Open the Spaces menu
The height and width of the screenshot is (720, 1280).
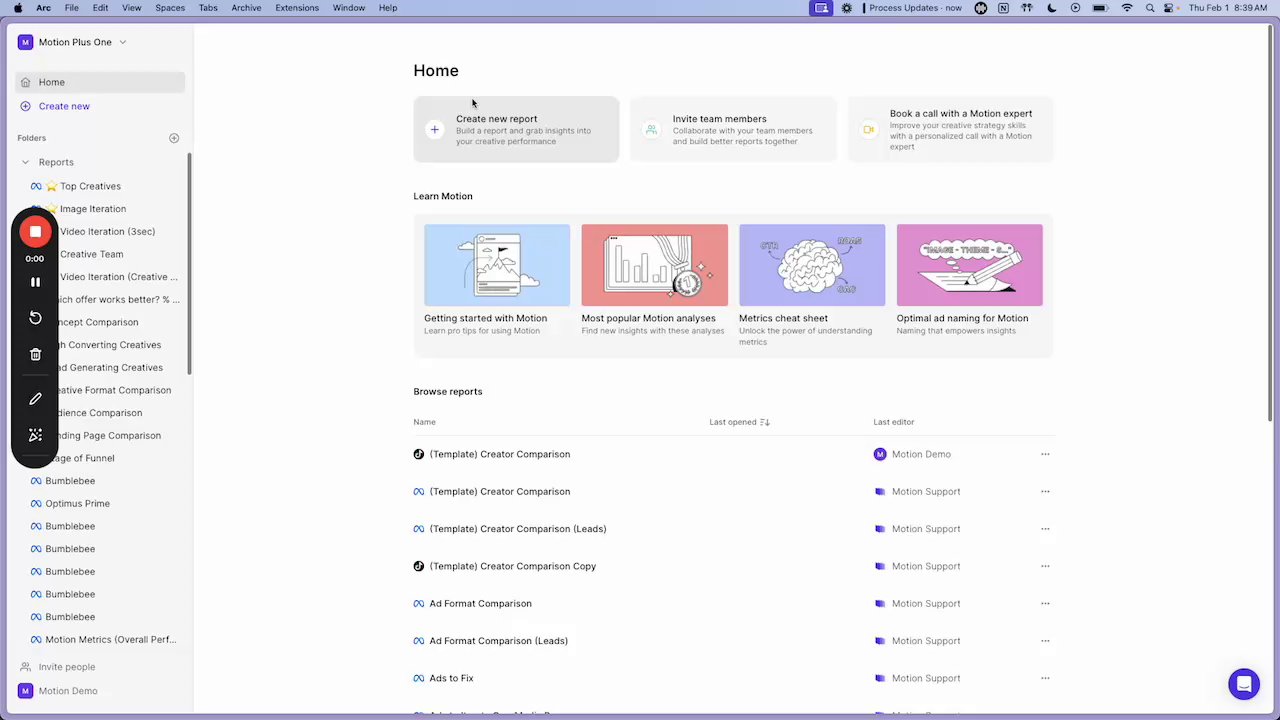[170, 8]
